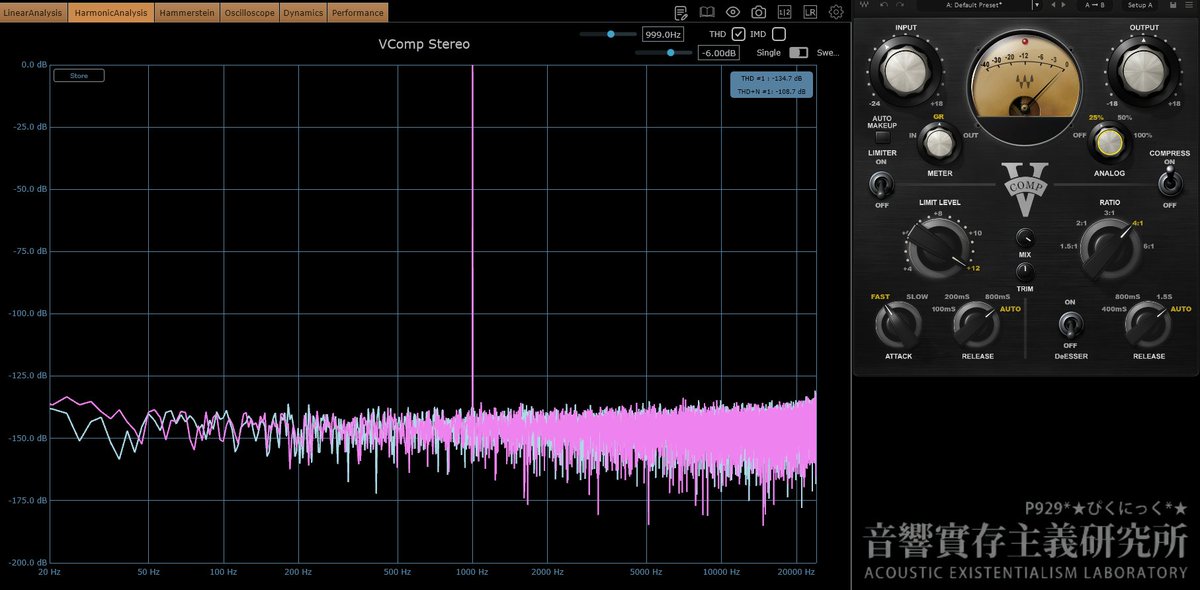Viewport: 1200px width, 590px height.
Task: Click the RATIO knob
Action: click(x=1108, y=248)
